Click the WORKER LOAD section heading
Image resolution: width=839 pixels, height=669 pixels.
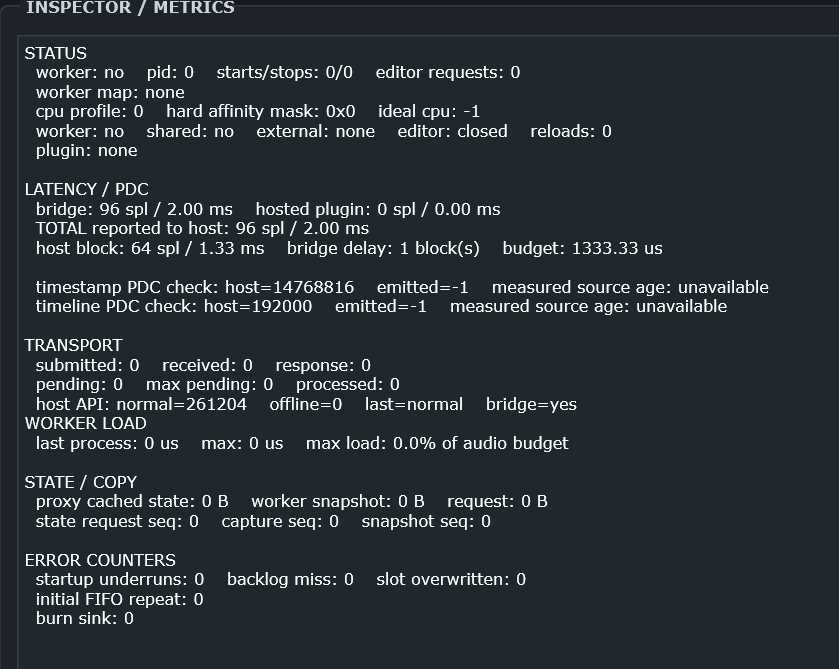click(x=86, y=423)
